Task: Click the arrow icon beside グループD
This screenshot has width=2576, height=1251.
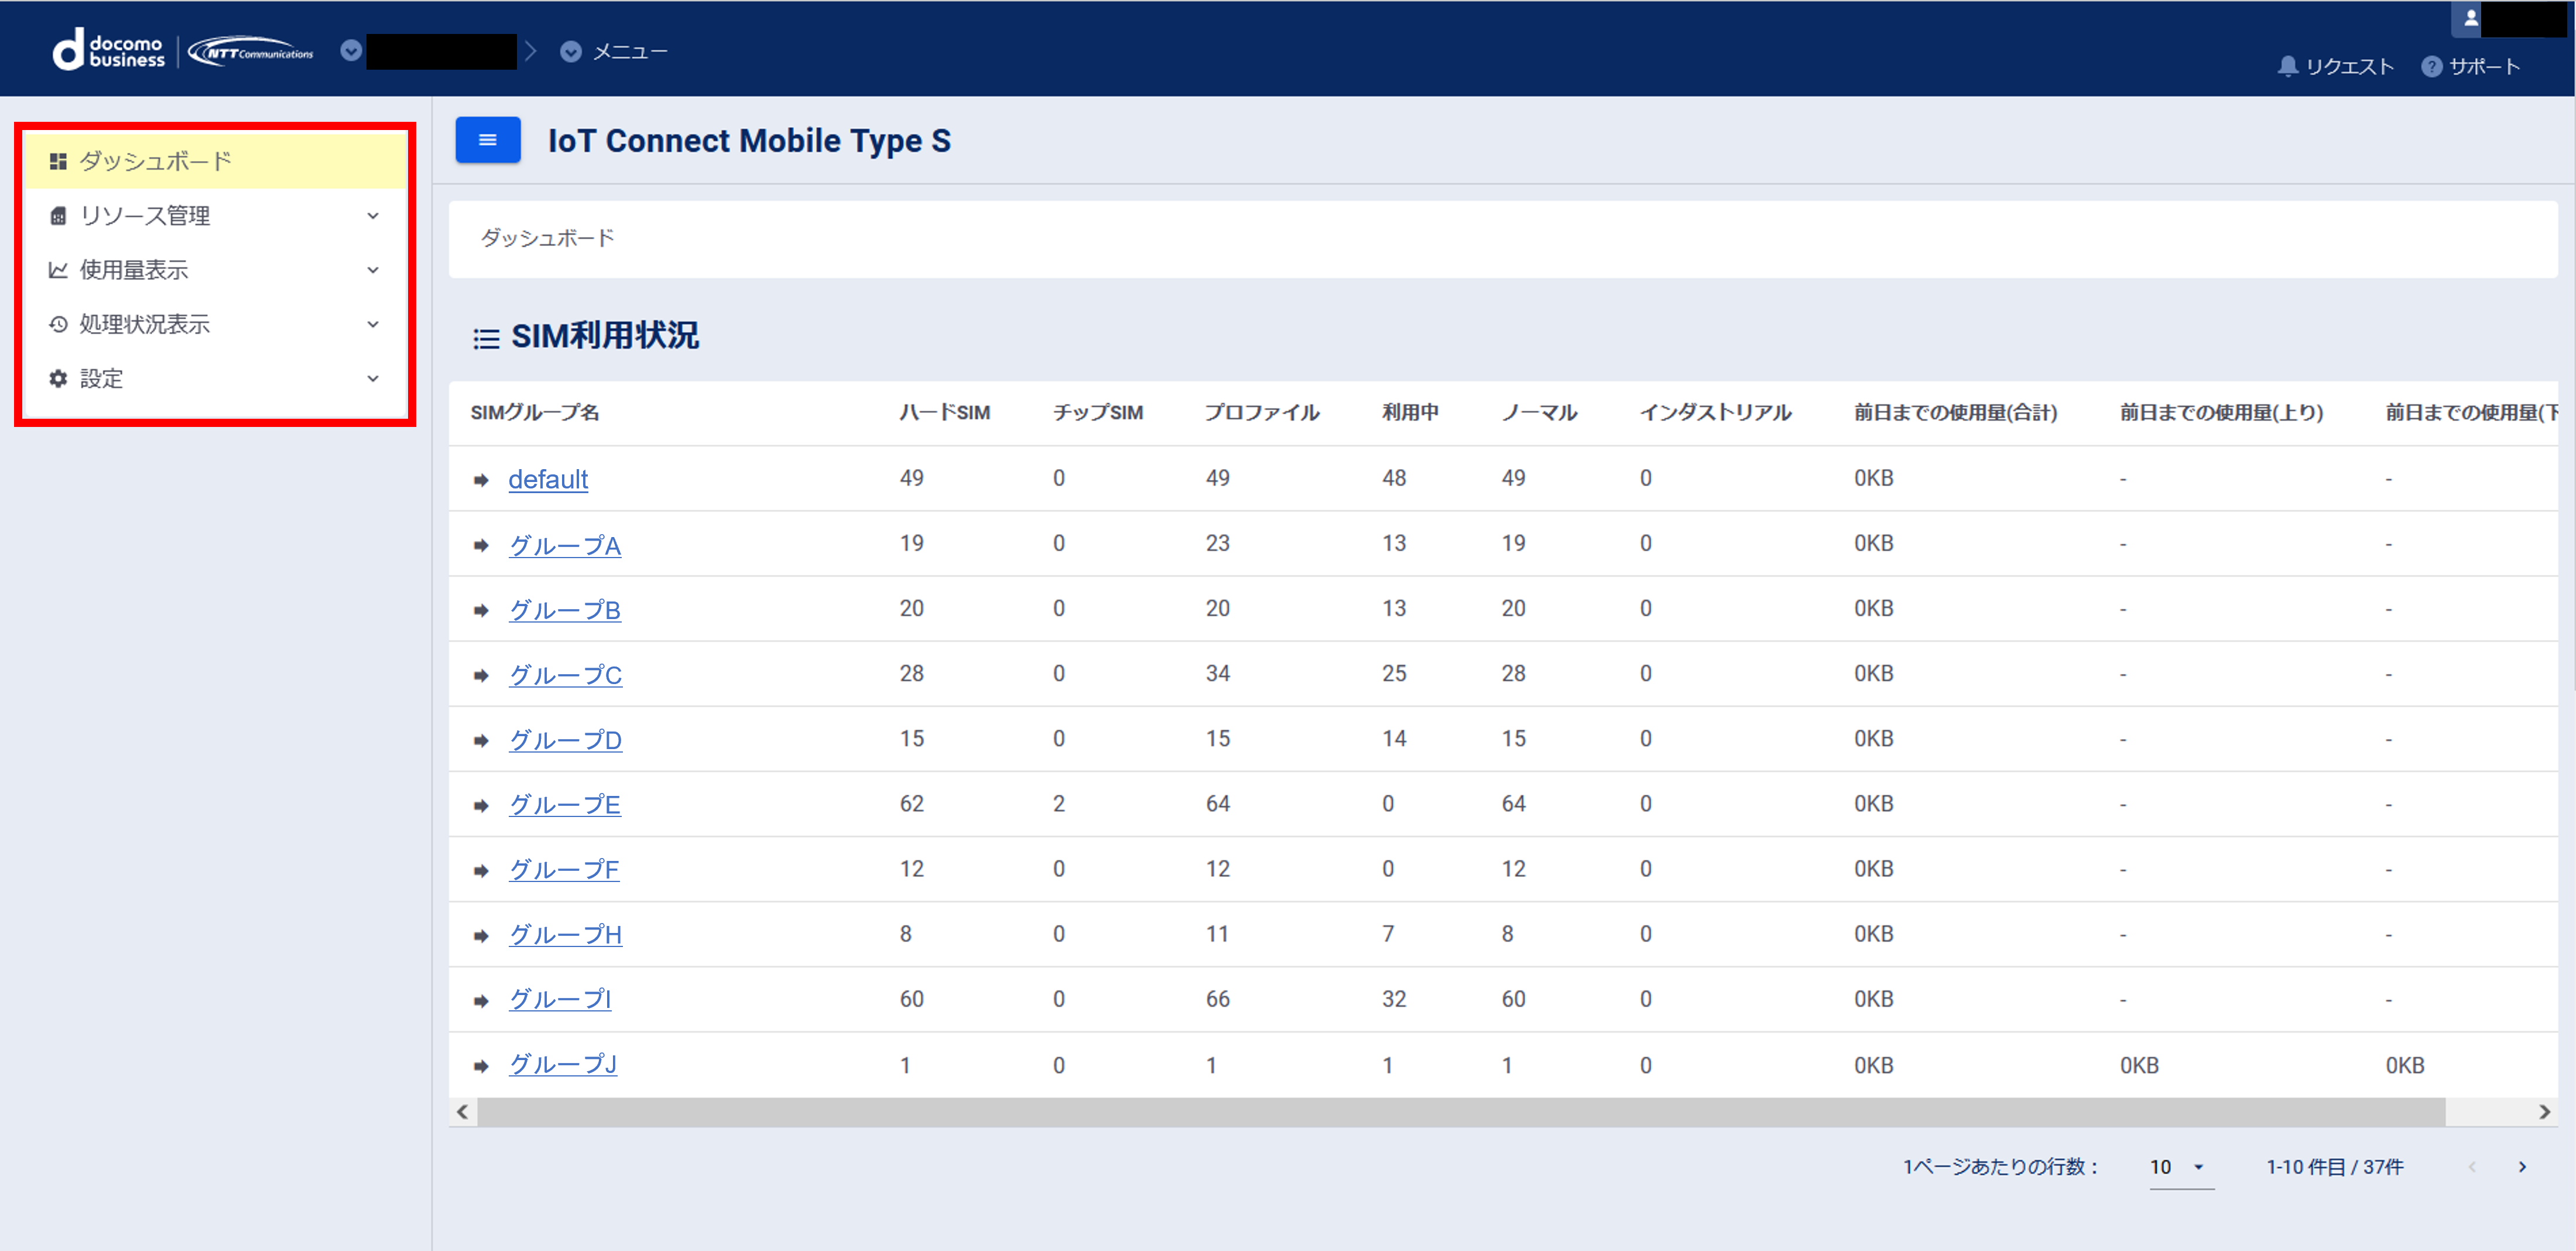Action: (x=481, y=740)
